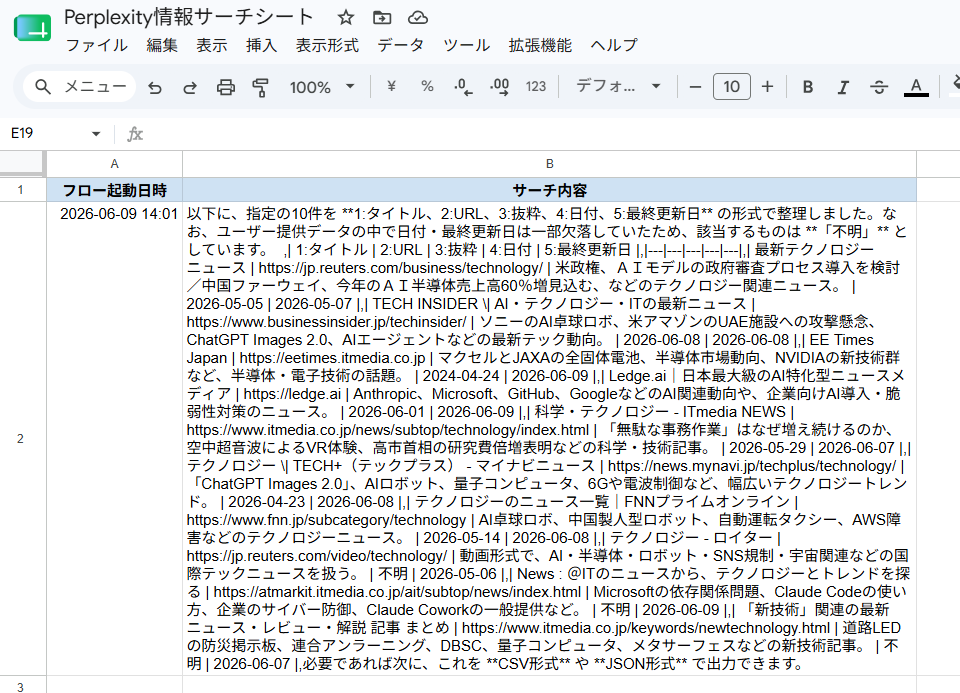Select row 1 header
Viewport: 960px width, 693px height.
coord(21,190)
